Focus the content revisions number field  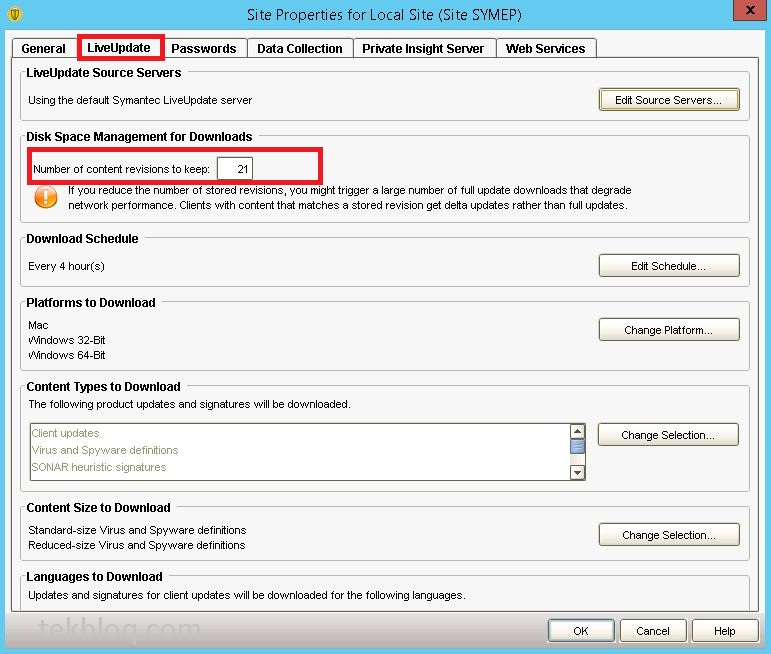(x=235, y=169)
